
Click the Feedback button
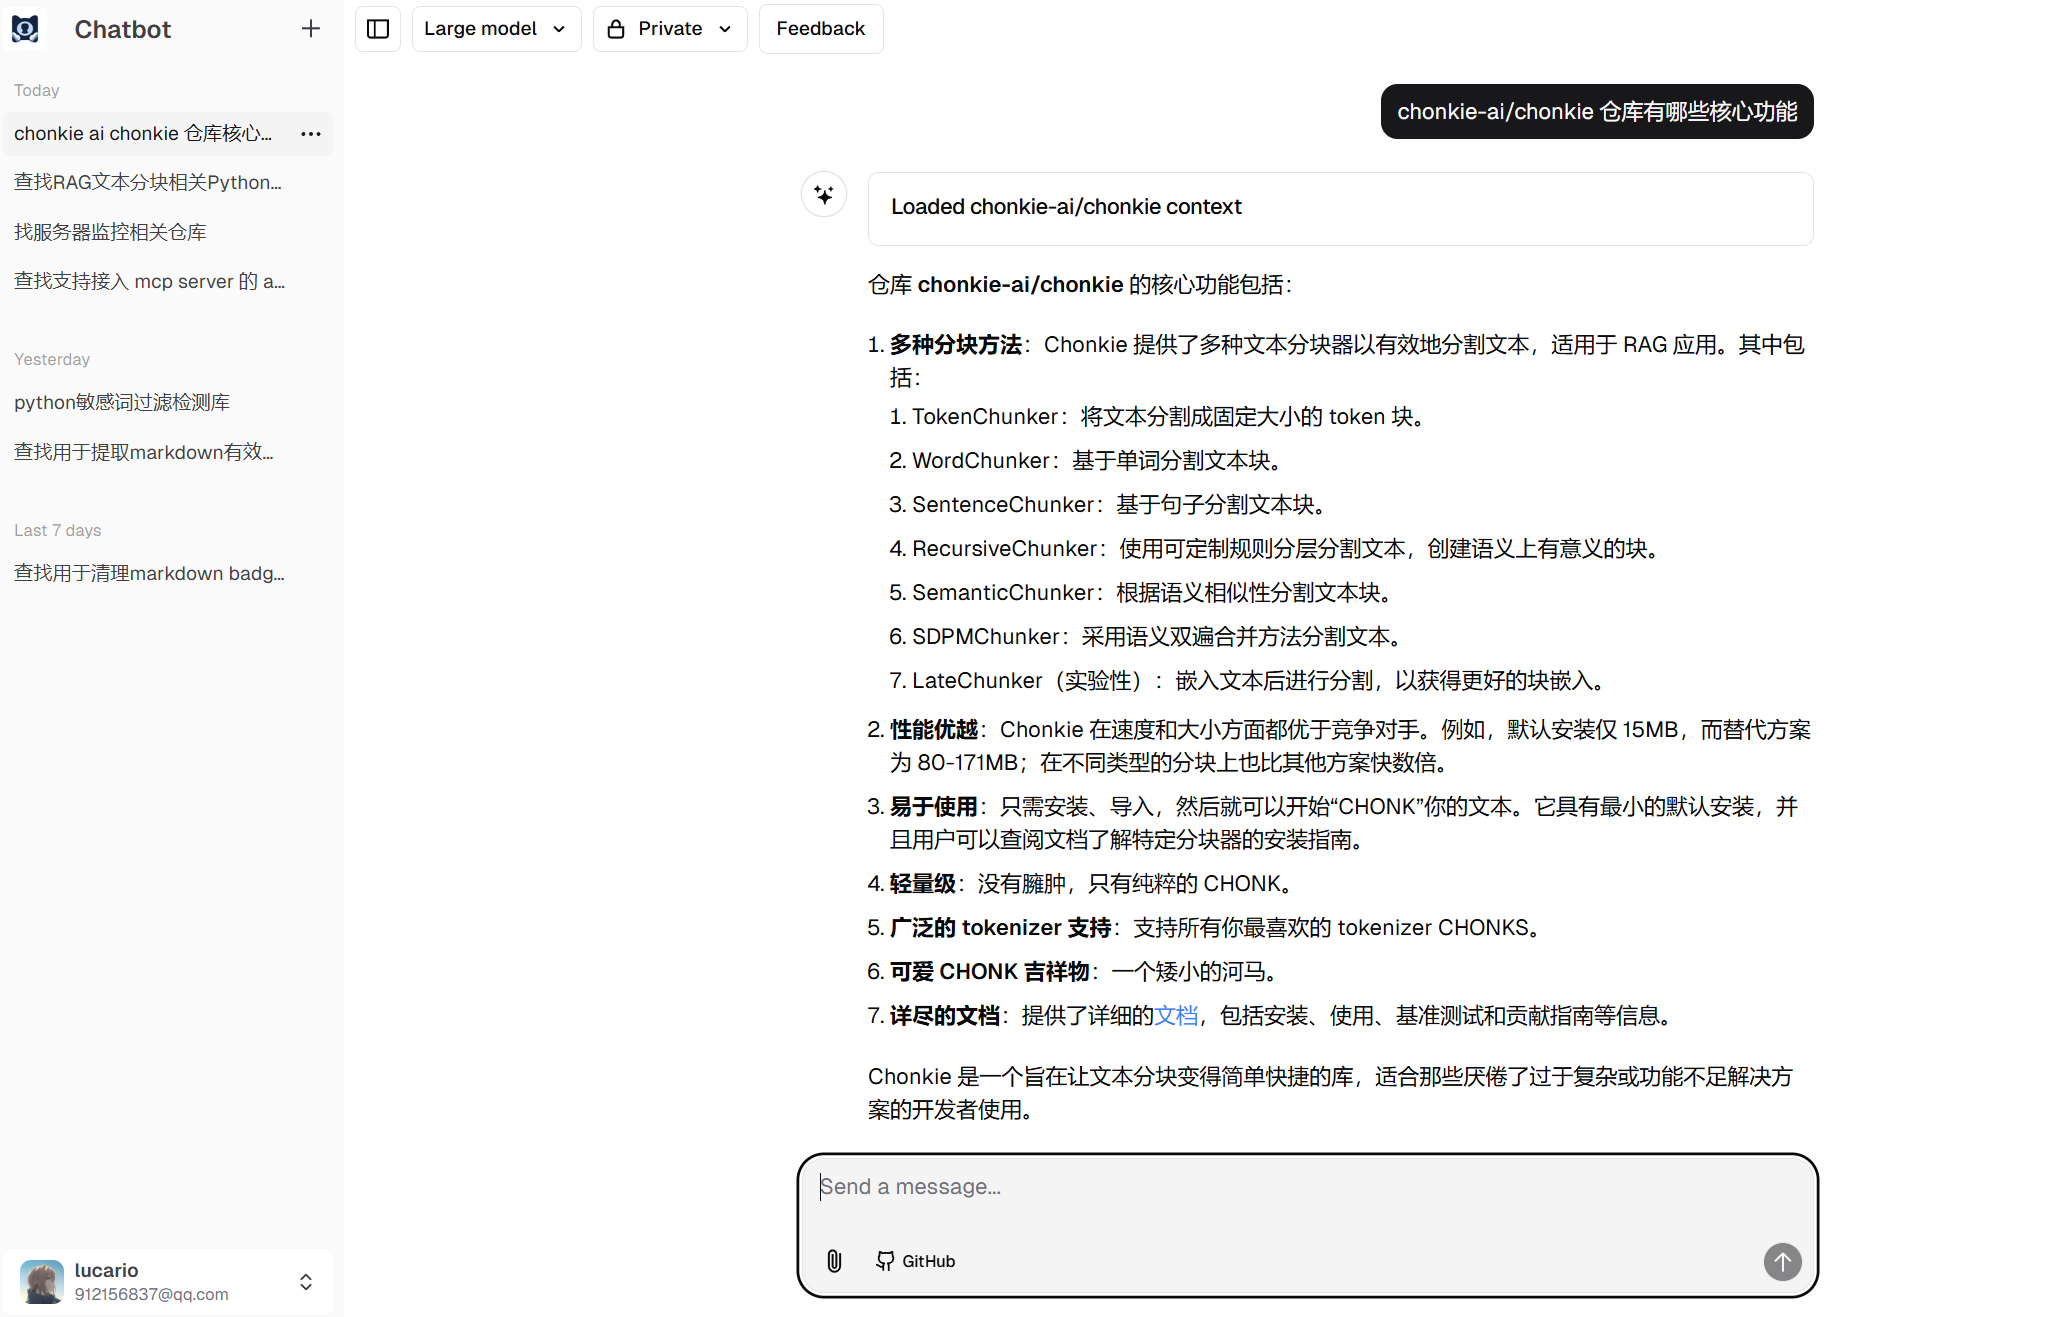tap(821, 29)
